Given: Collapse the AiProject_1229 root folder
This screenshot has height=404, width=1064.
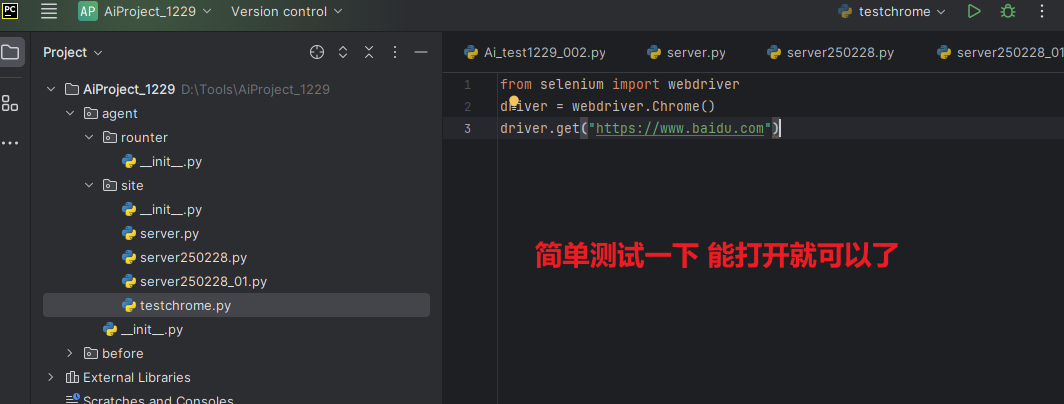Looking at the screenshot, I should pos(51,90).
